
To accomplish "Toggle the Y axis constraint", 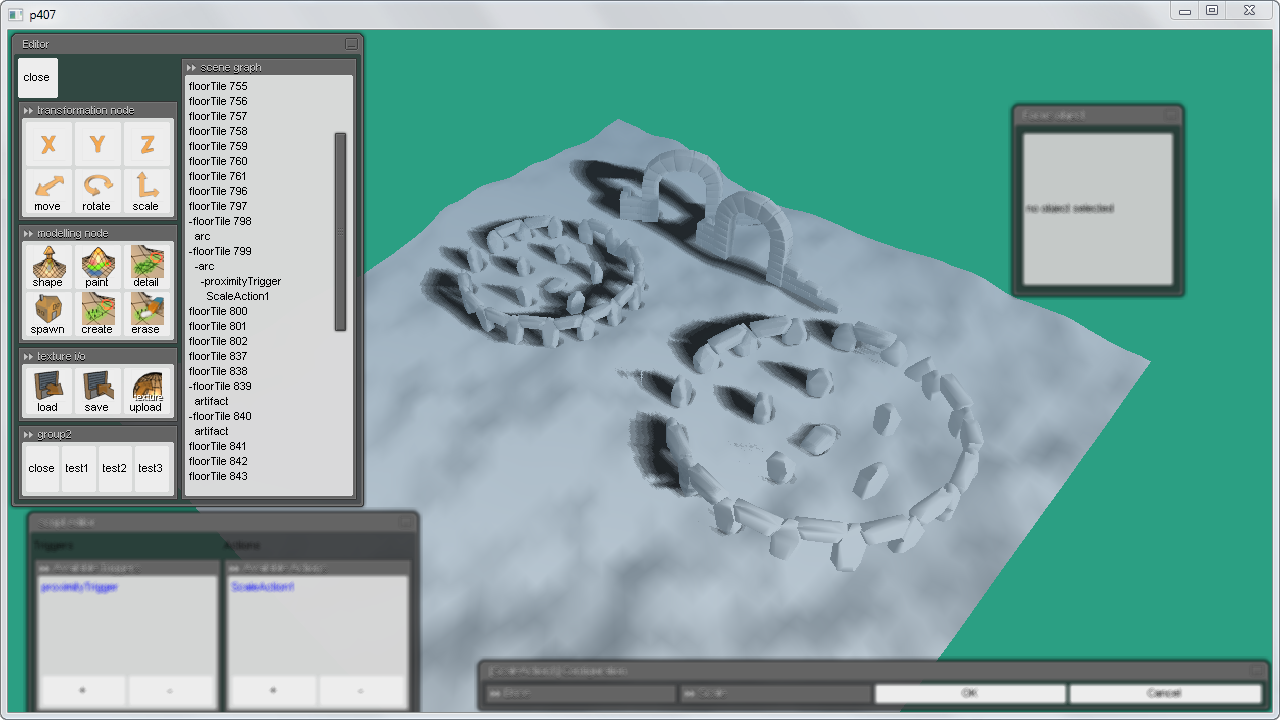I will (x=97, y=144).
